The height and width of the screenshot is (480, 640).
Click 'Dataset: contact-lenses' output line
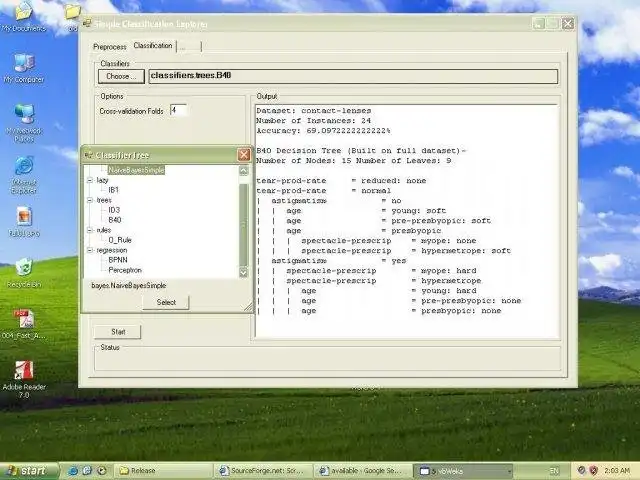[x=313, y=111]
